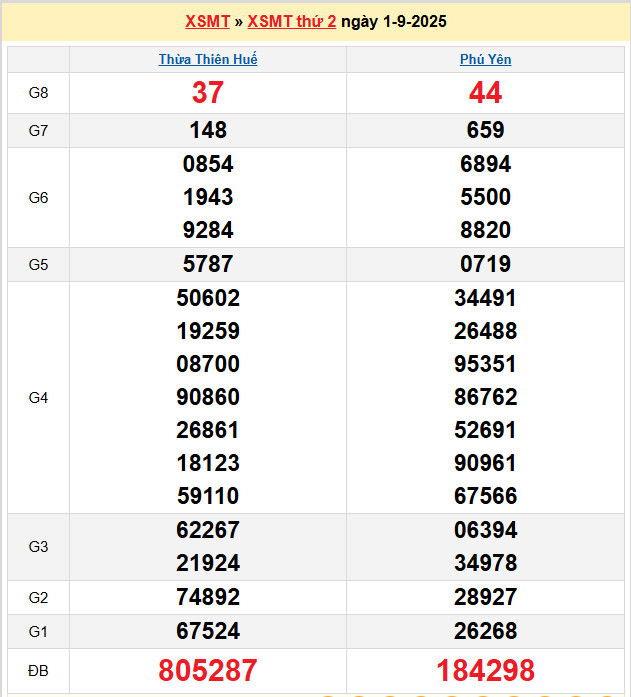Viewport: 631px width, 697px height.
Task: Click the G3 number 21924
Action: (208, 563)
